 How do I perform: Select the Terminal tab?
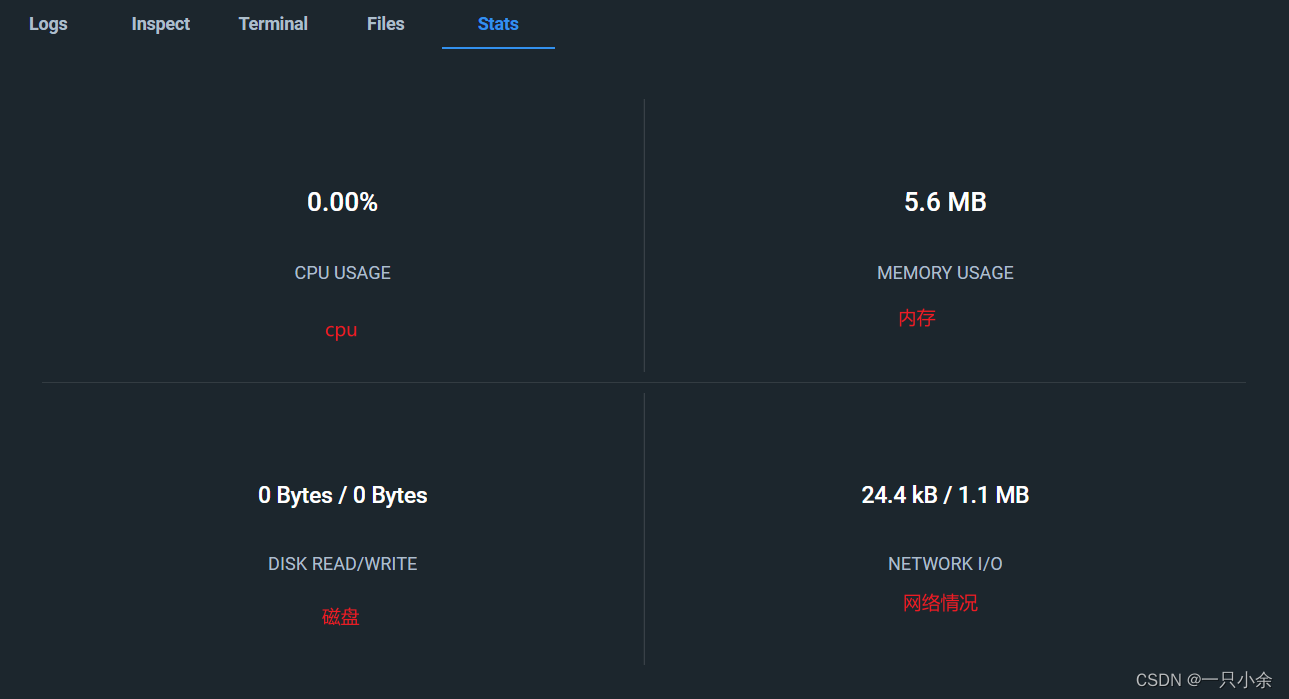pos(273,24)
